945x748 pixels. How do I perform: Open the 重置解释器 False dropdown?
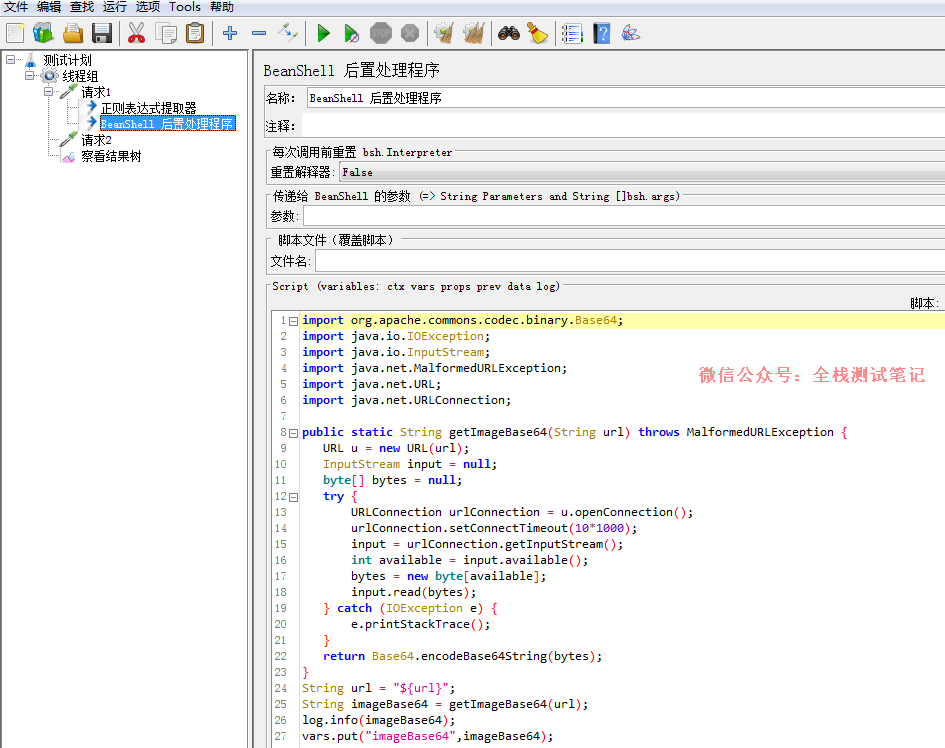(x=642, y=172)
